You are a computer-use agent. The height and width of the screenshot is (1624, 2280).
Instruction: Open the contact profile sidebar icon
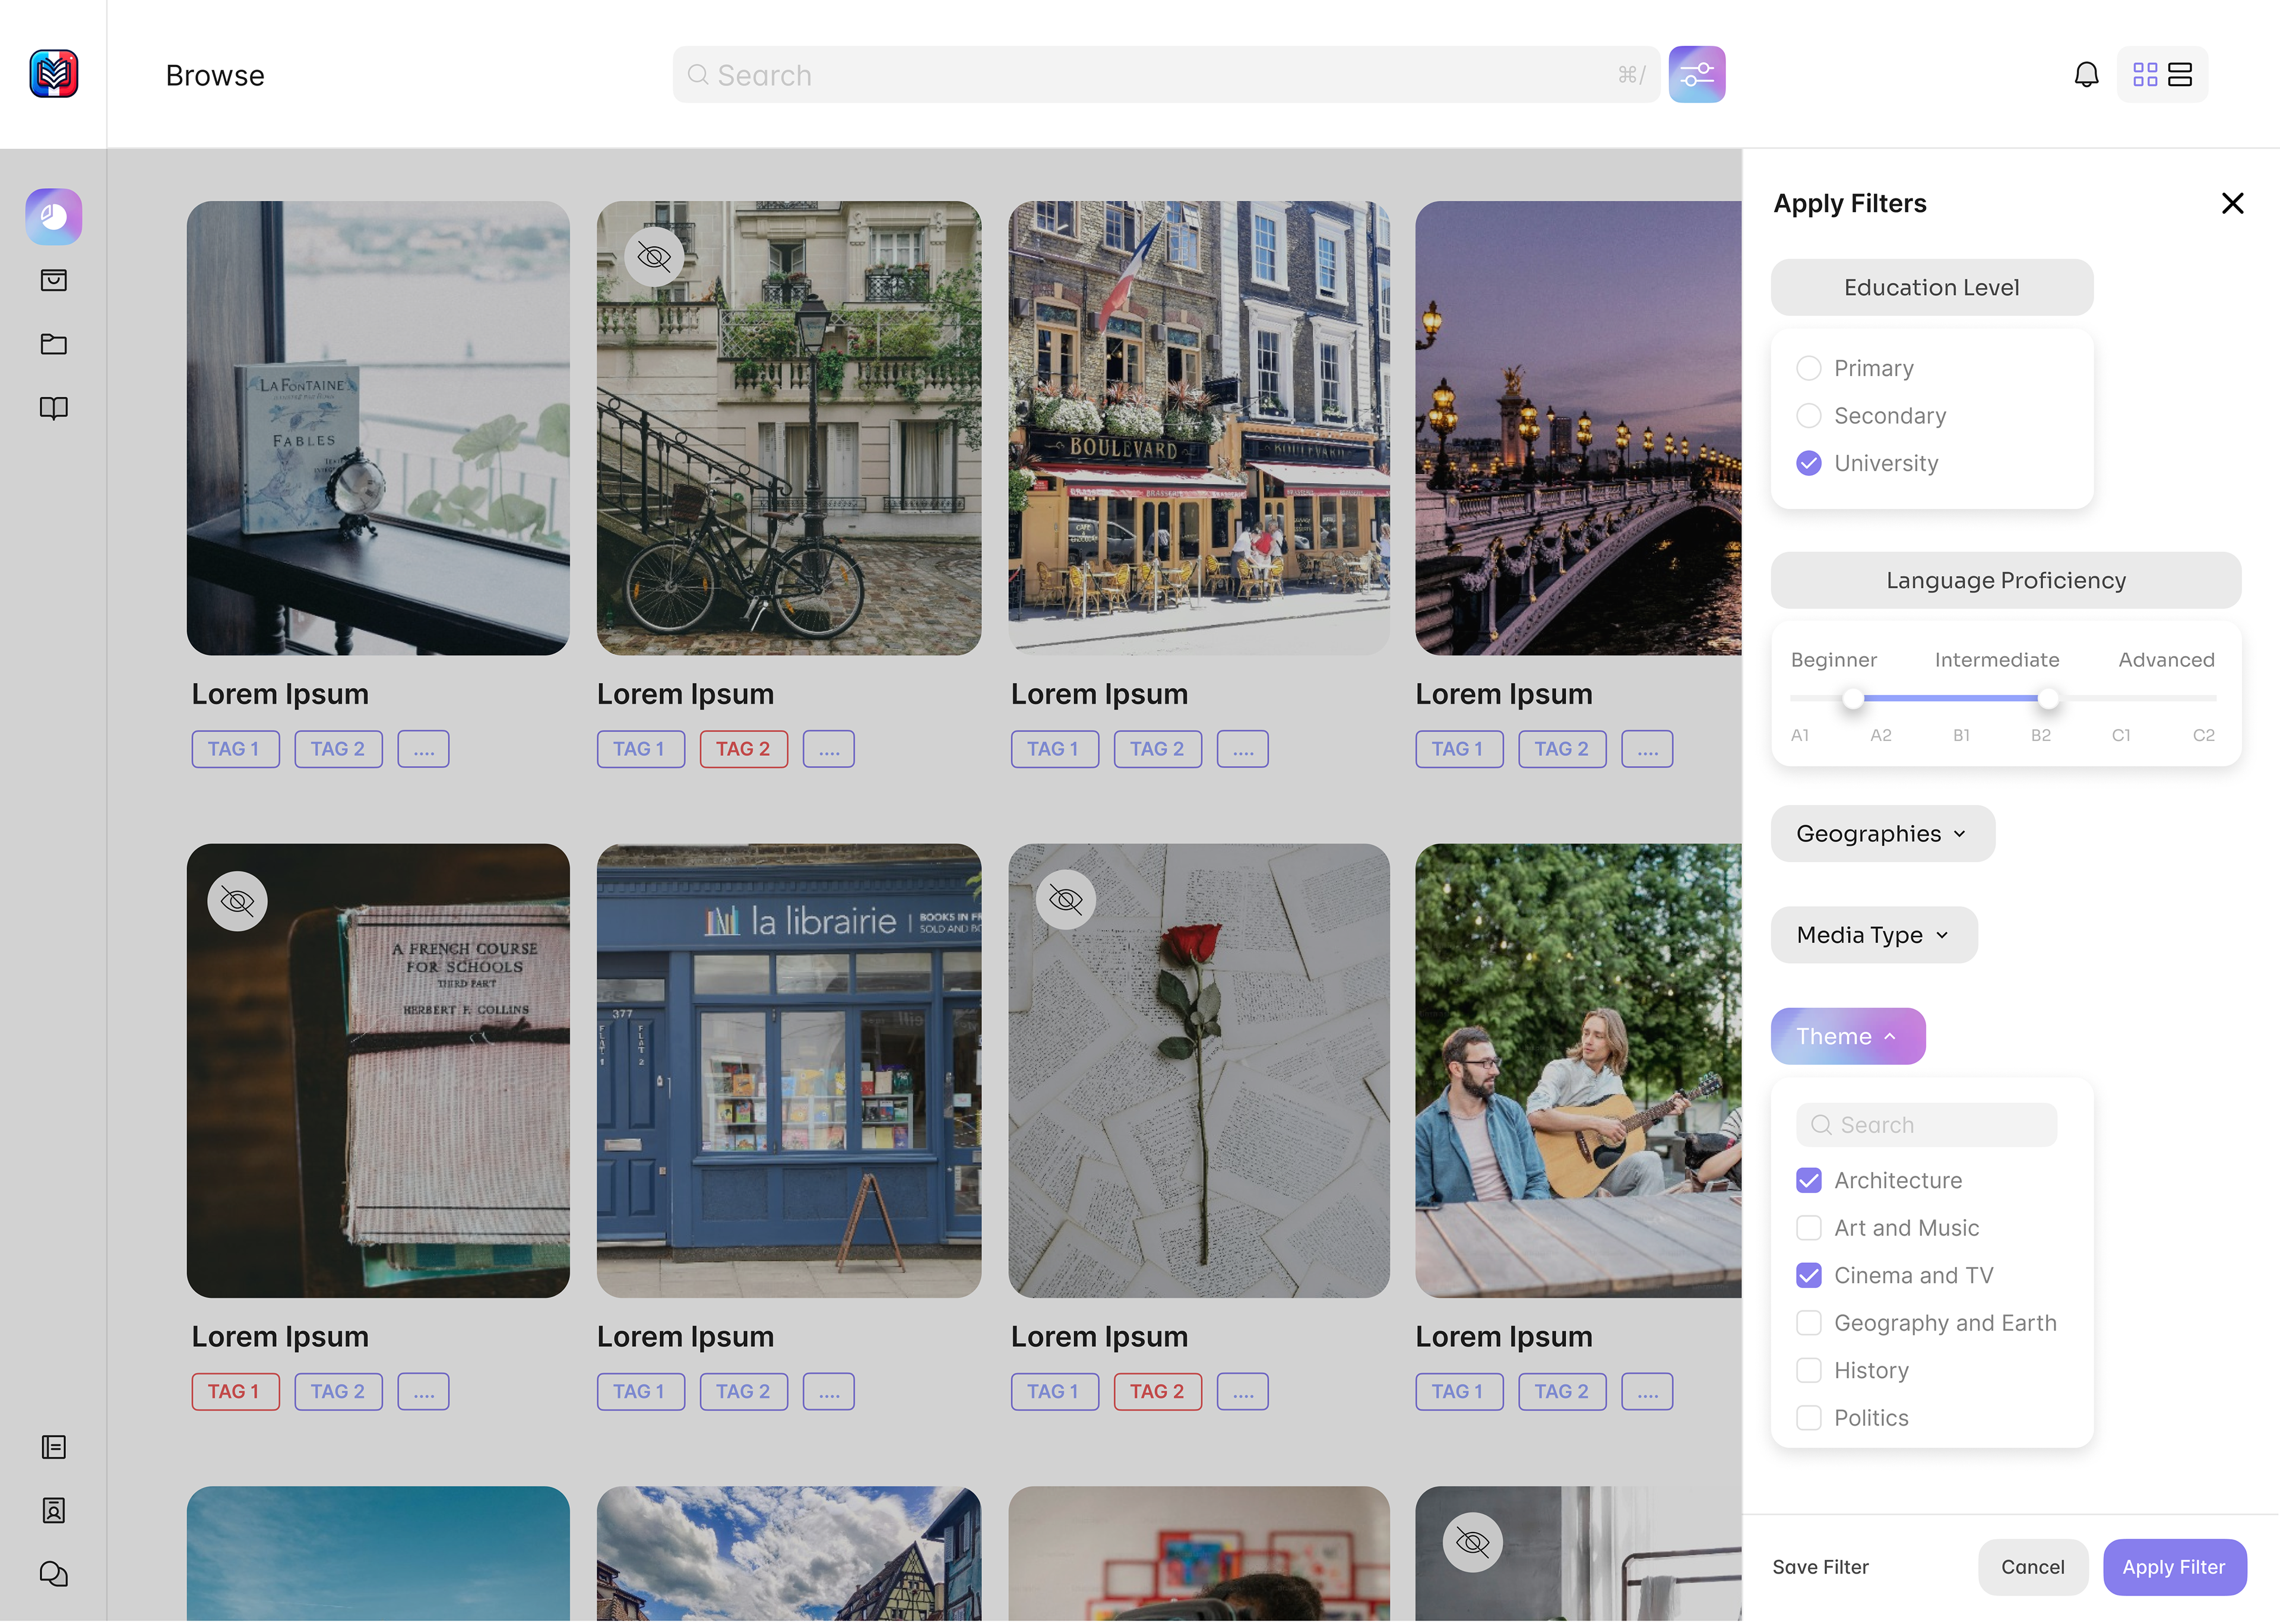tap(54, 1511)
